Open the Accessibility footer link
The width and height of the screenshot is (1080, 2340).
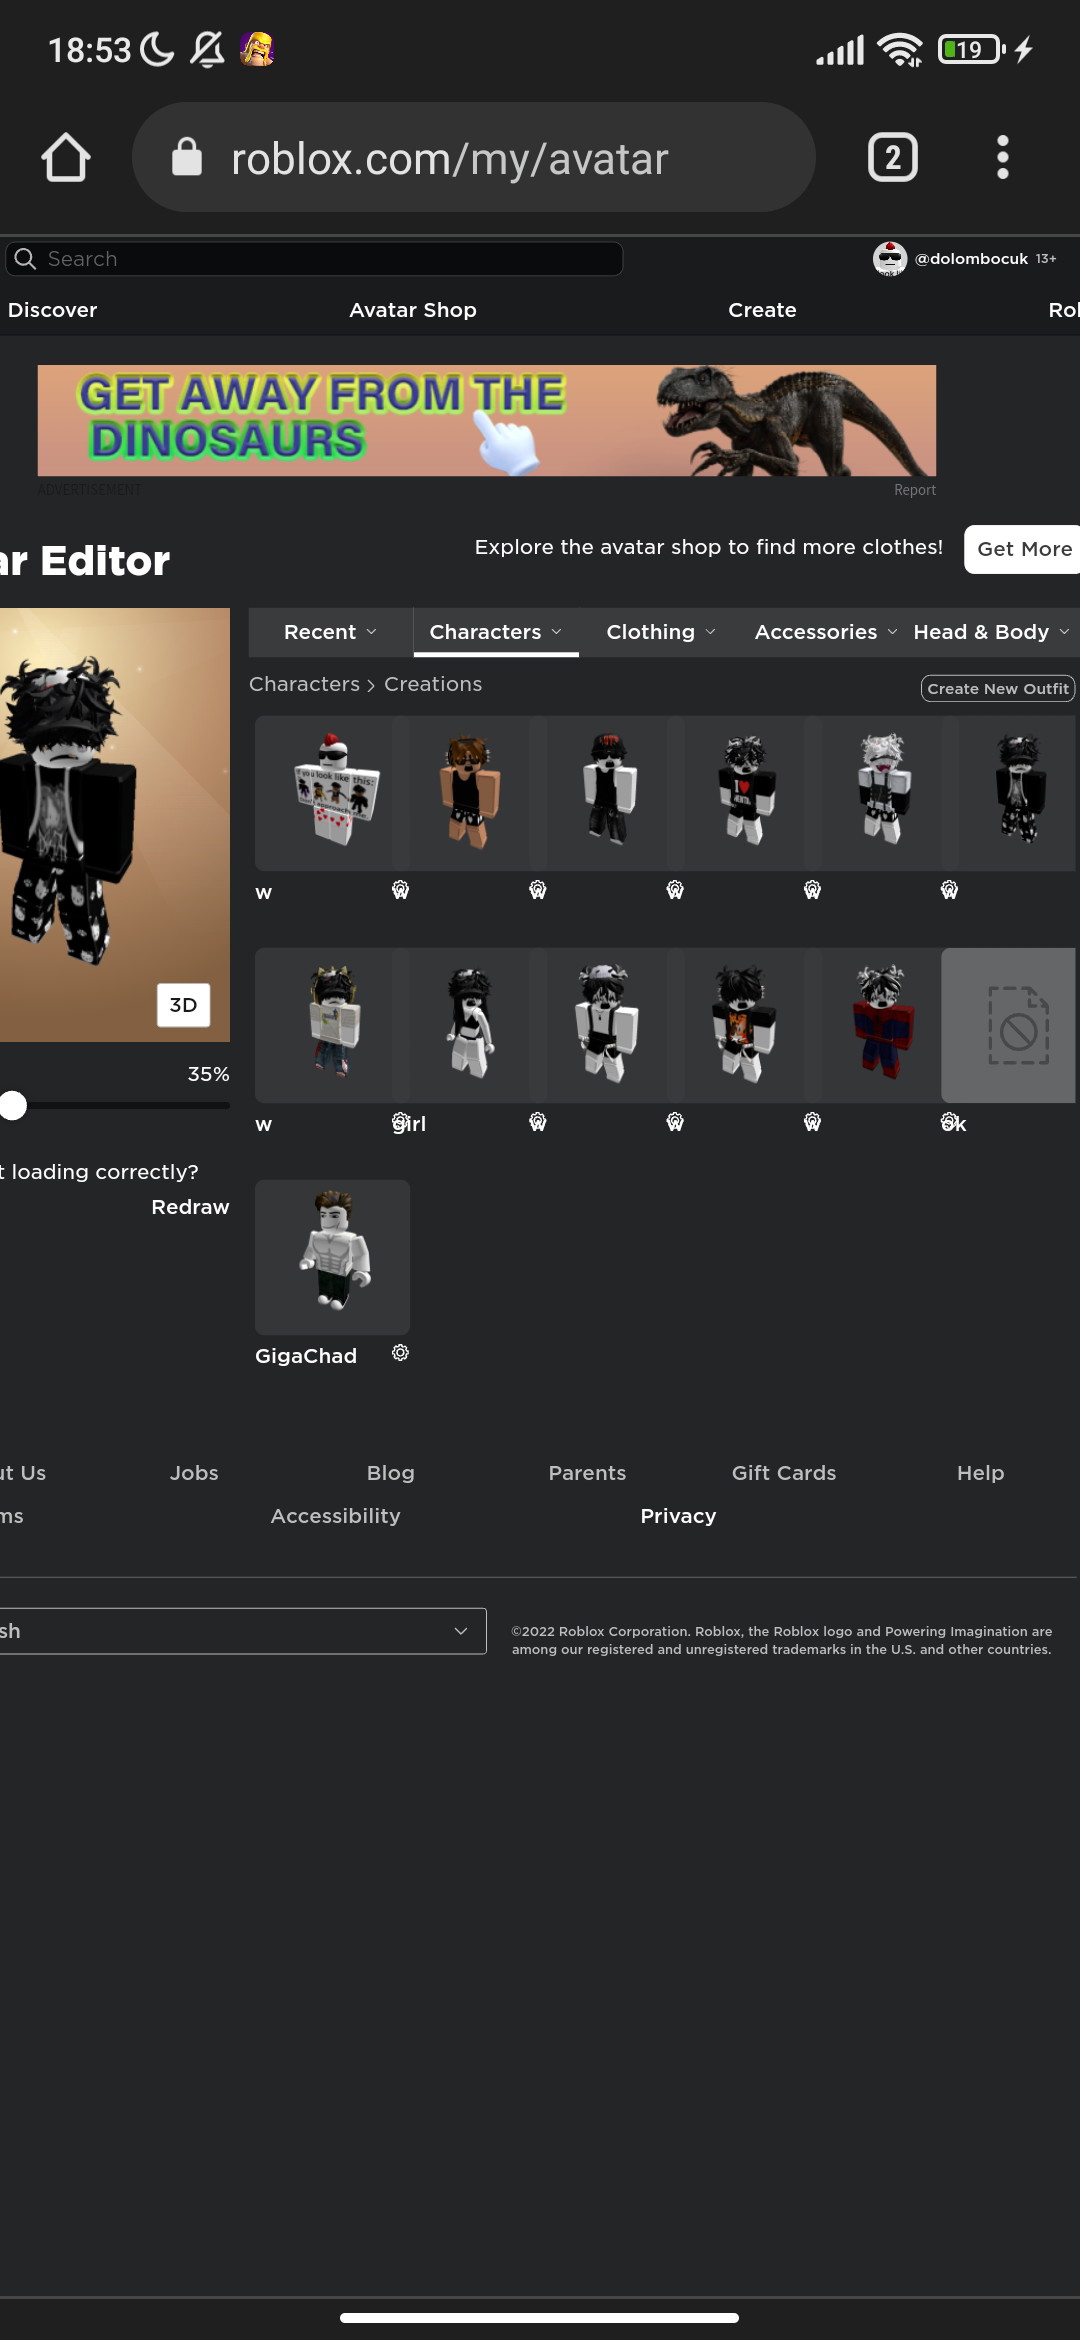click(335, 1516)
